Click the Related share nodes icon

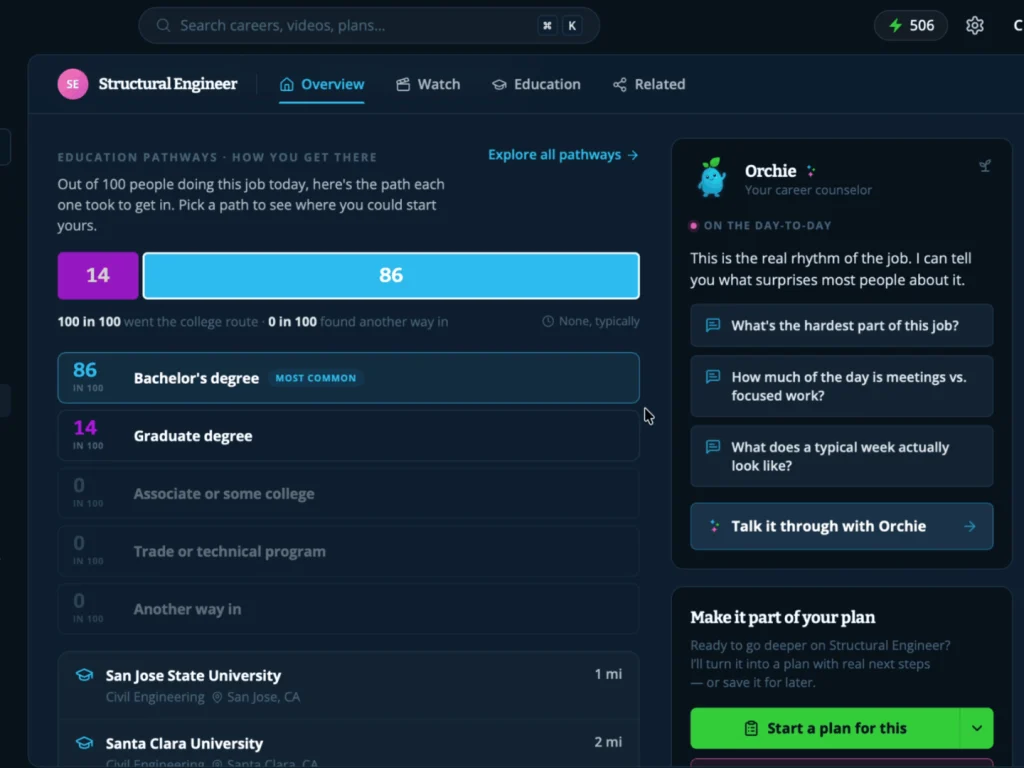(x=620, y=84)
